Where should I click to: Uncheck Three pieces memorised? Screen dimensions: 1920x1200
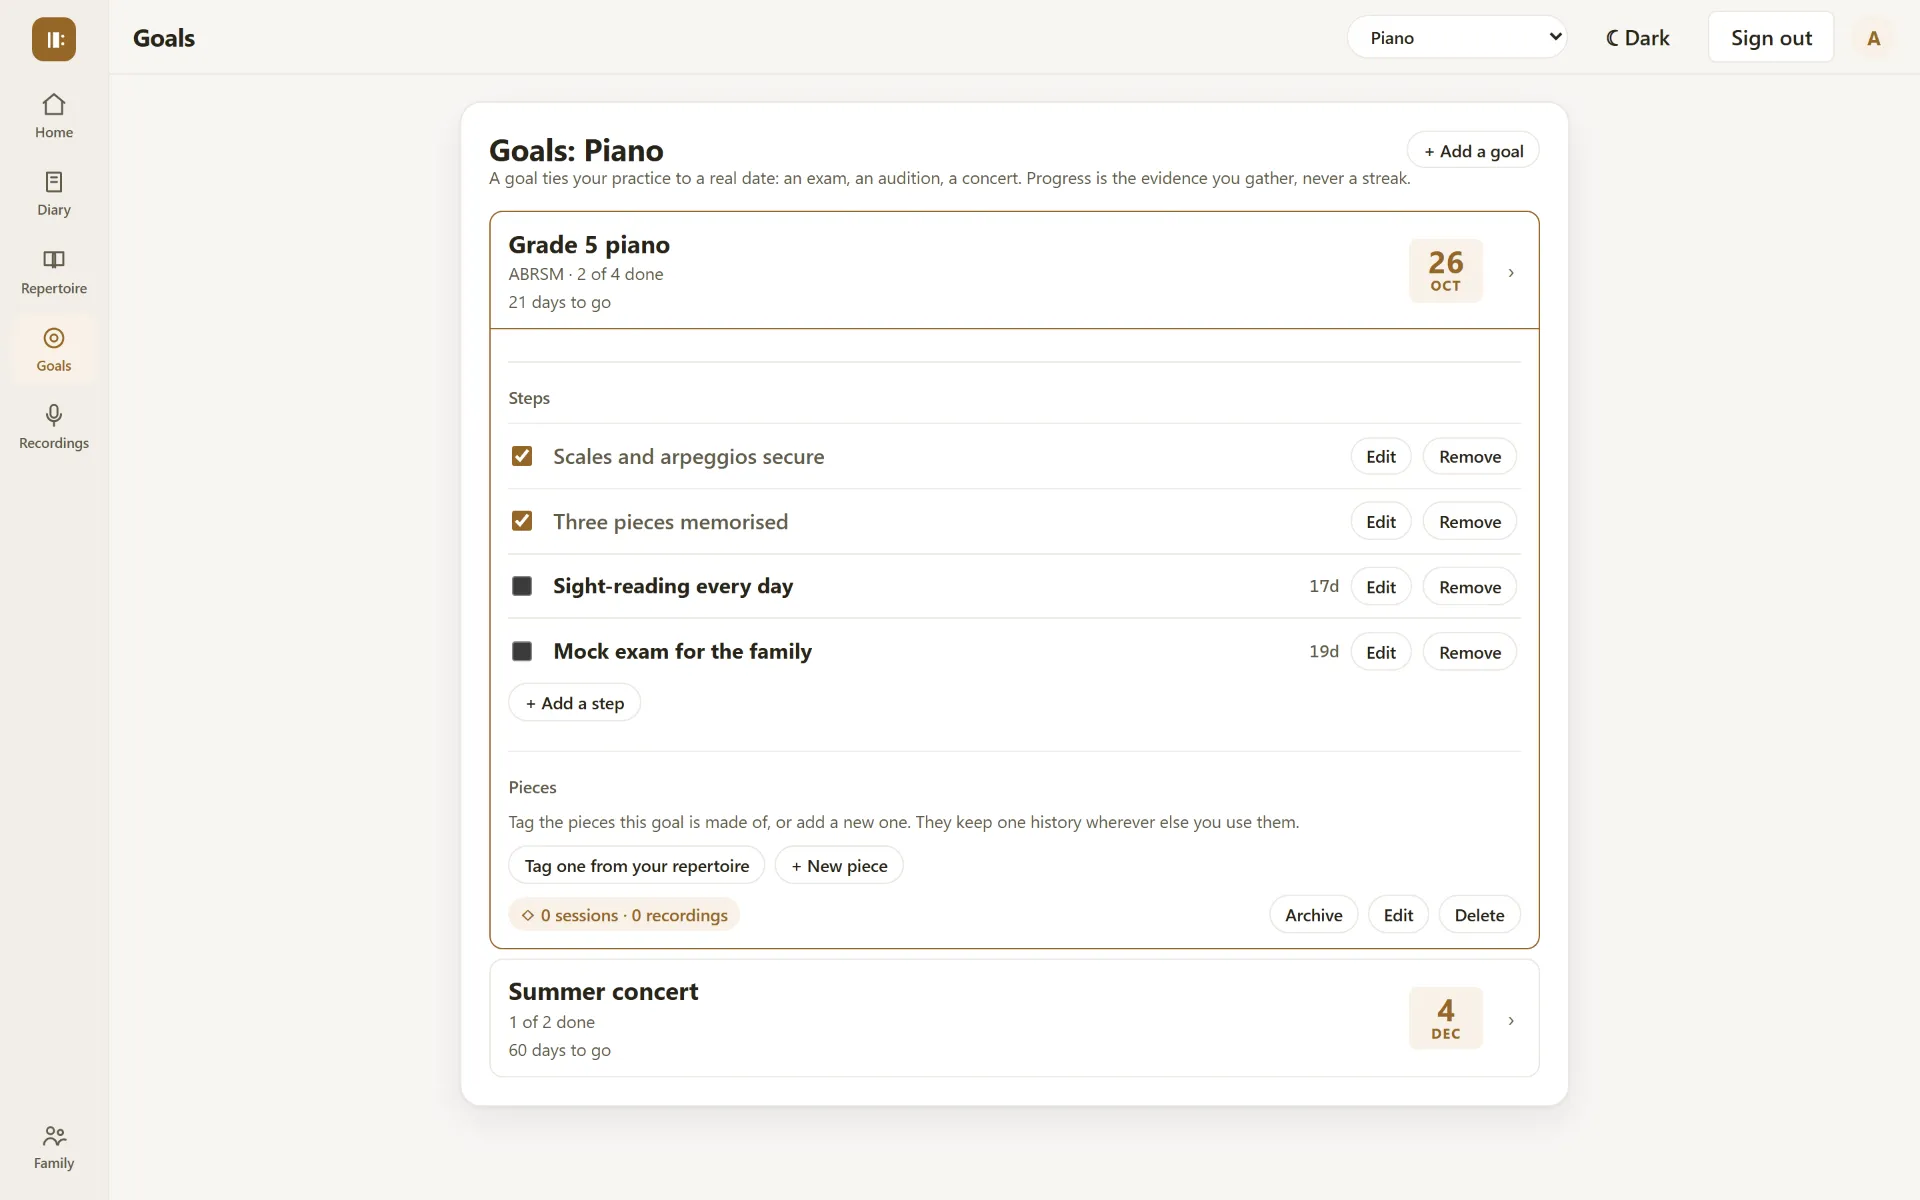tap(522, 521)
